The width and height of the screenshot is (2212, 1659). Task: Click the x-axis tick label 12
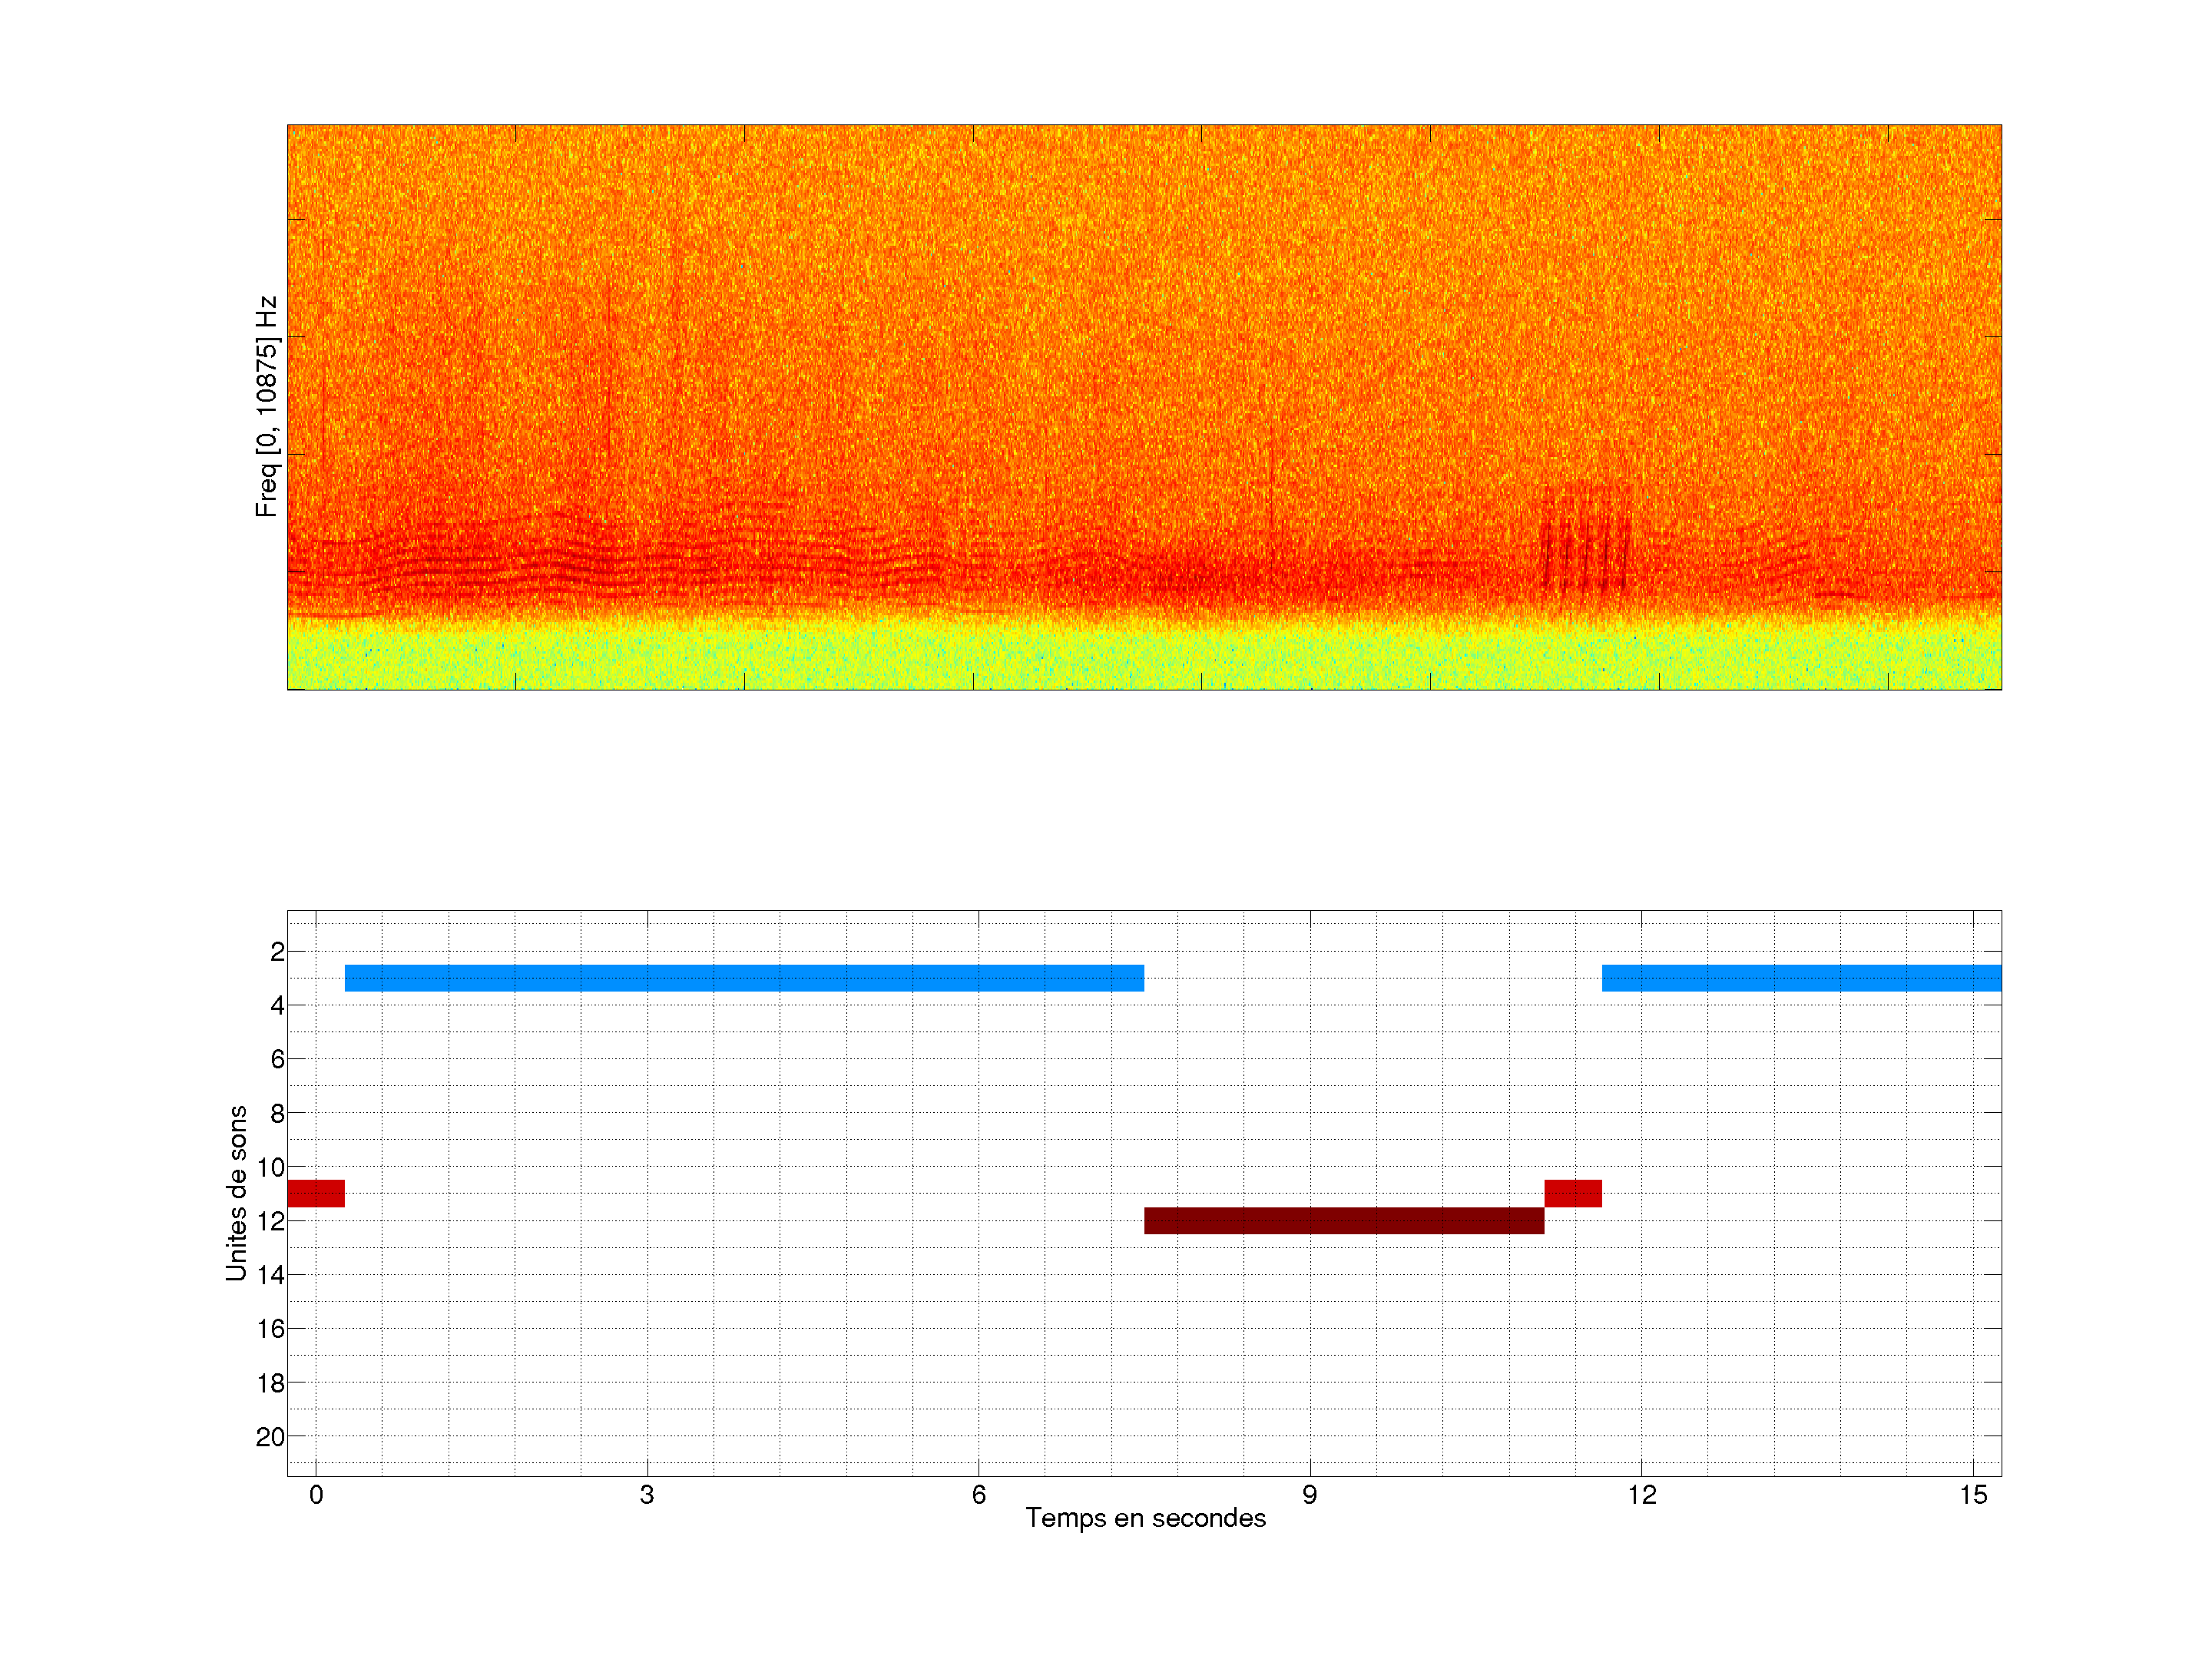click(1641, 1495)
